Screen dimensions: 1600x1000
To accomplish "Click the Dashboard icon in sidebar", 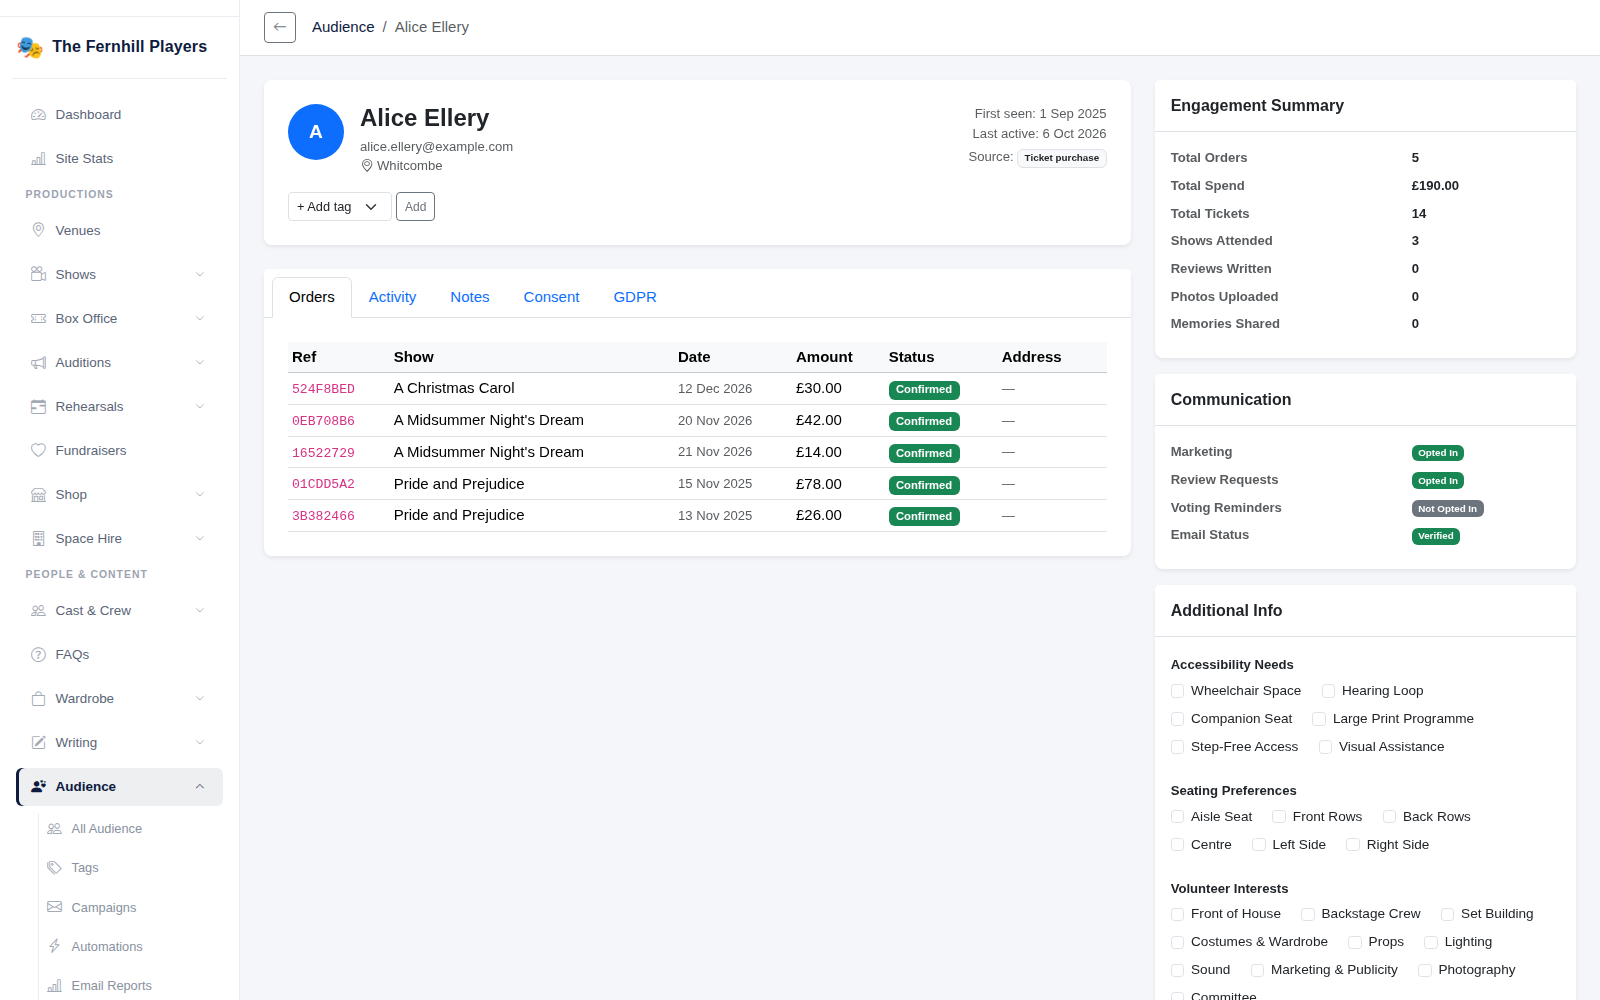I will coord(38,115).
